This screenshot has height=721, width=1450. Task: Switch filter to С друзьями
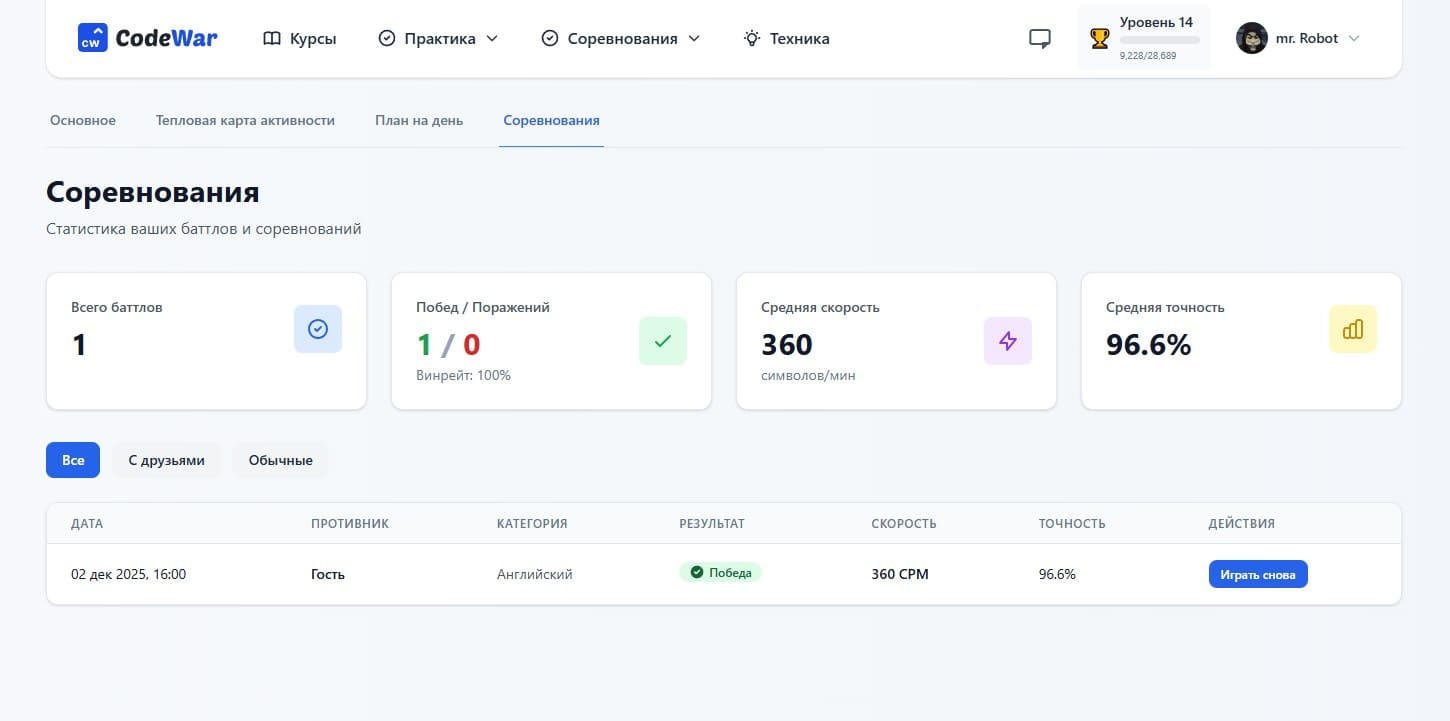coord(166,460)
